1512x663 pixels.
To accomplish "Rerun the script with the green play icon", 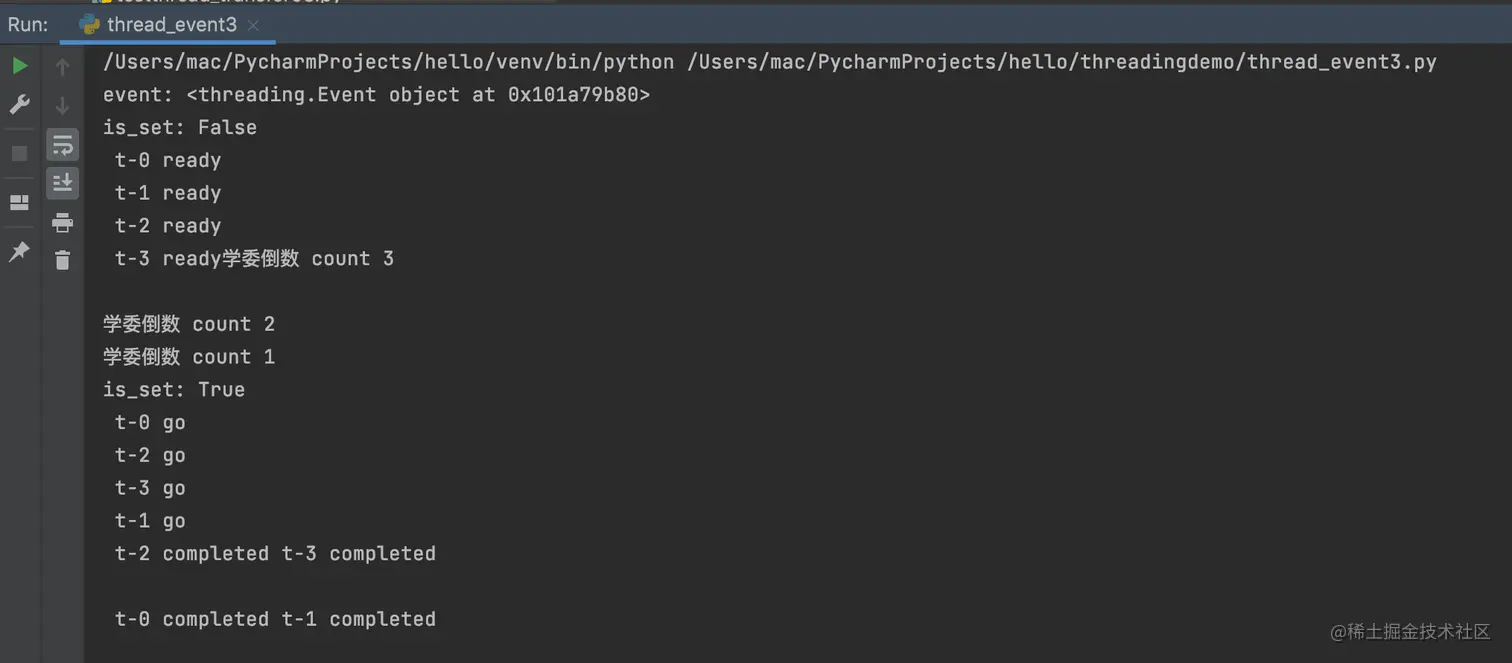I will click(20, 66).
